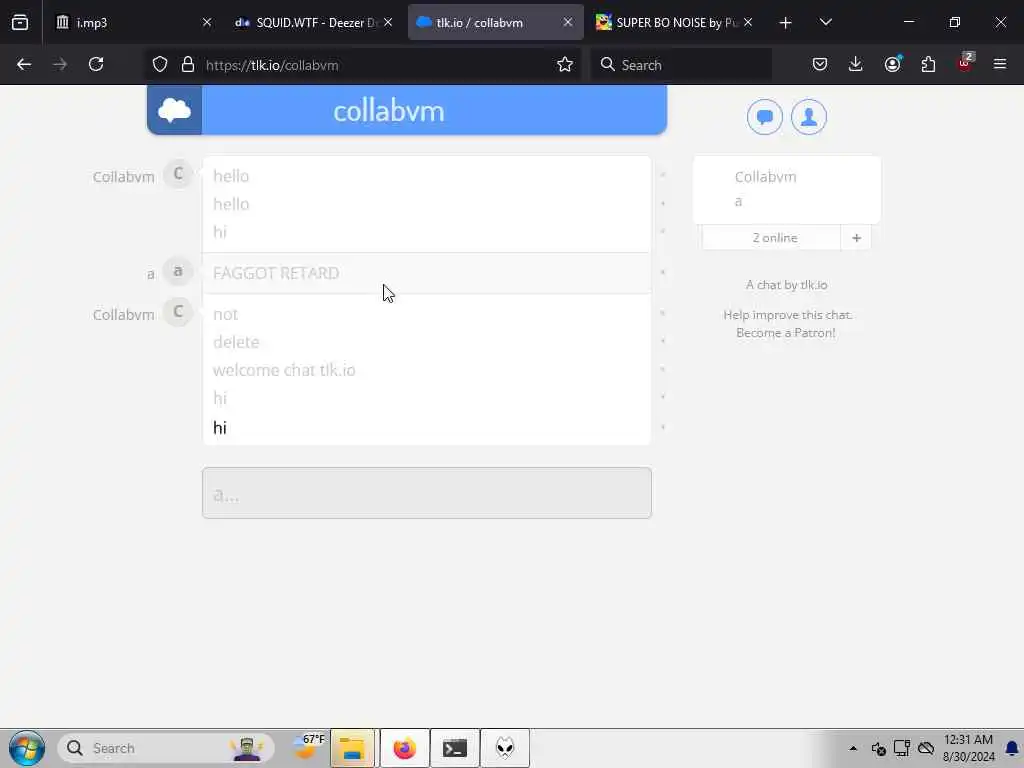
Task: Click the avatar 'a' in chat
Action: point(178,271)
